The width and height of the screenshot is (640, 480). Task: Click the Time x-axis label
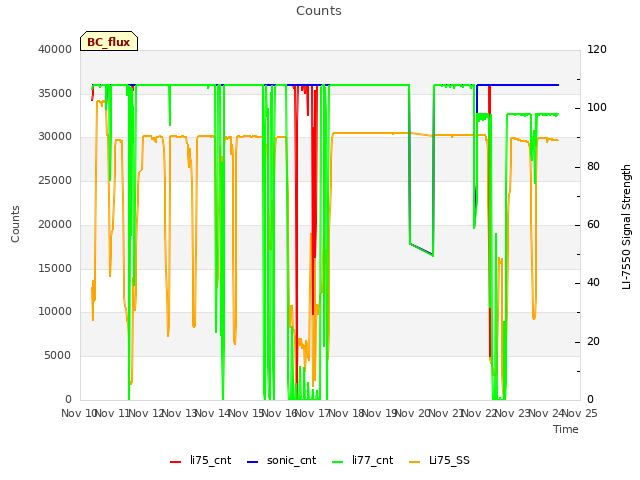(x=566, y=429)
